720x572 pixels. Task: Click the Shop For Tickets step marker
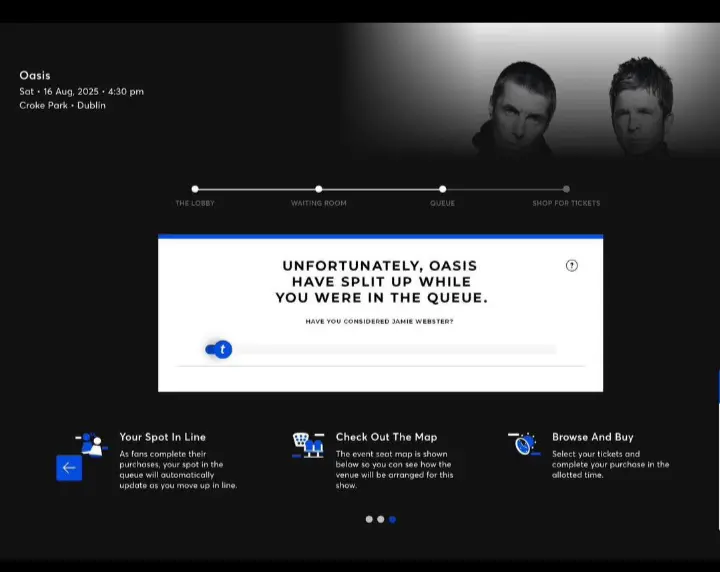click(566, 189)
